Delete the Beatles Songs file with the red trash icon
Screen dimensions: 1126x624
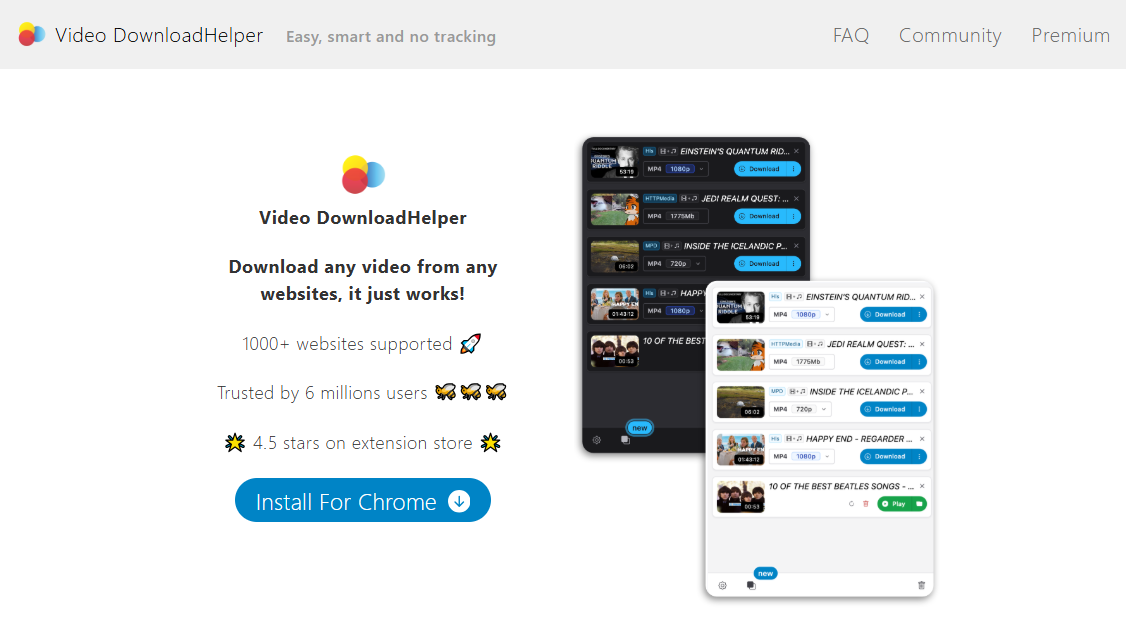tap(865, 504)
